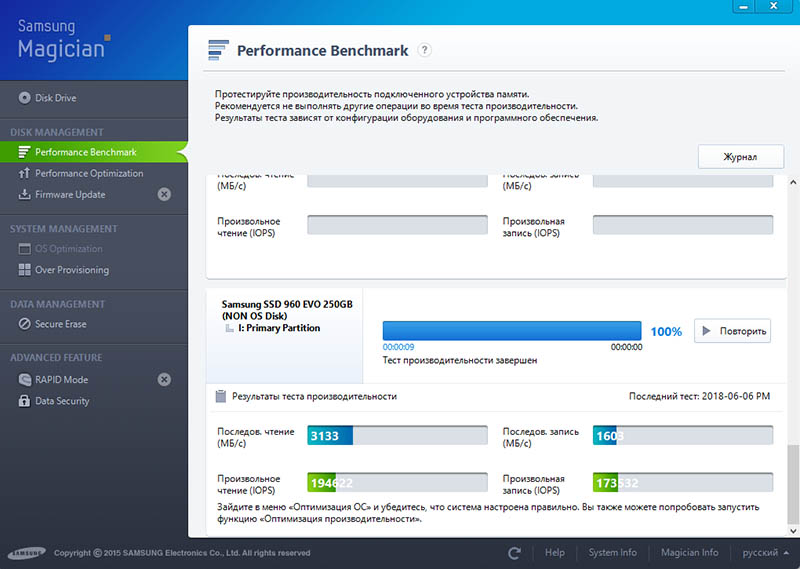Click the Performance Benchmark sidebar icon

click(x=24, y=152)
